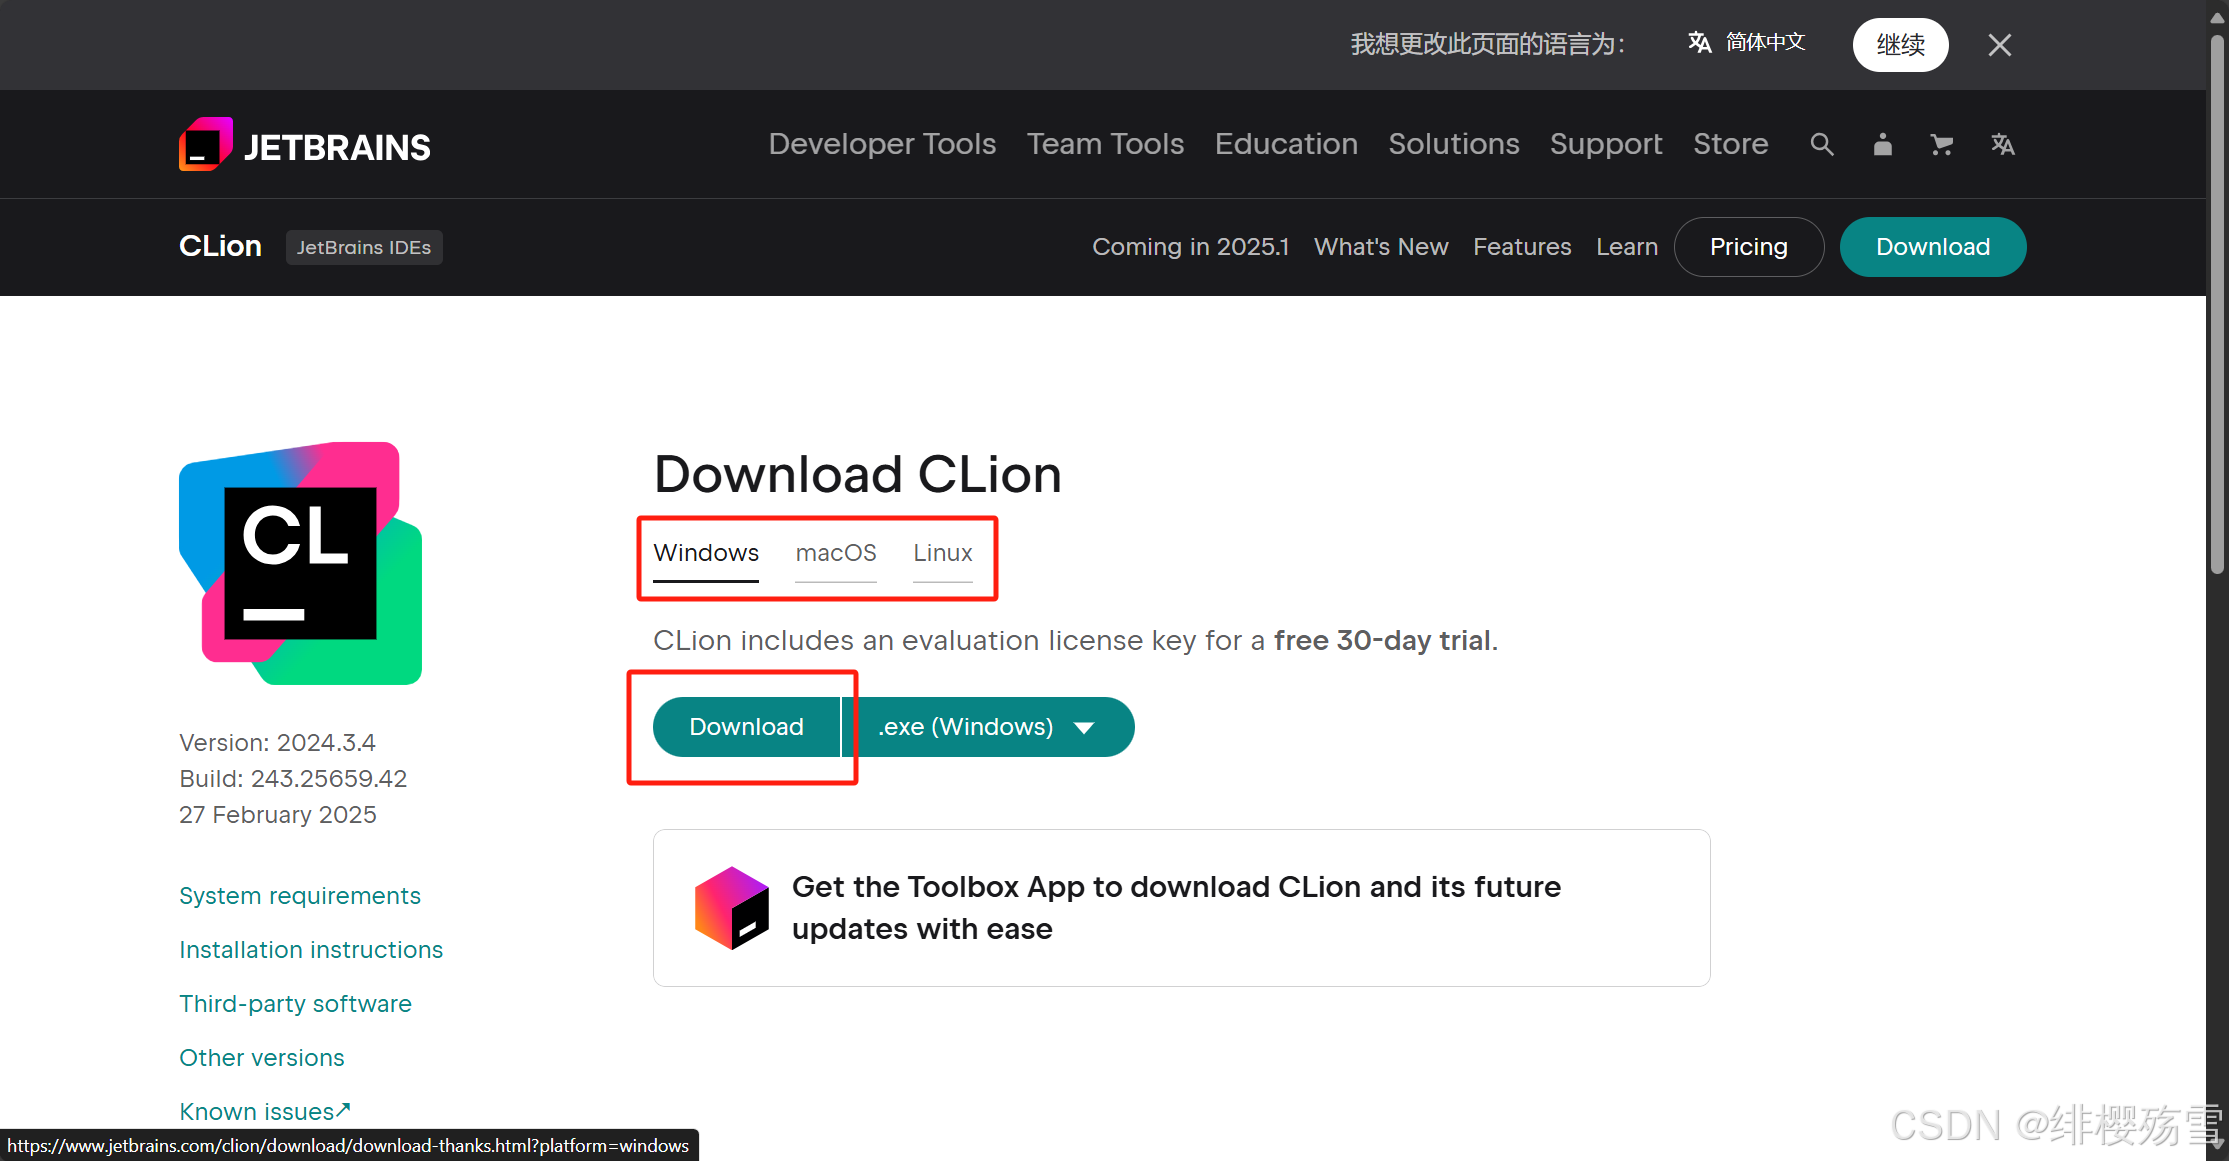The image size is (2229, 1161).
Task: Expand the .exe (Windows) installer dropdown
Action: click(987, 727)
